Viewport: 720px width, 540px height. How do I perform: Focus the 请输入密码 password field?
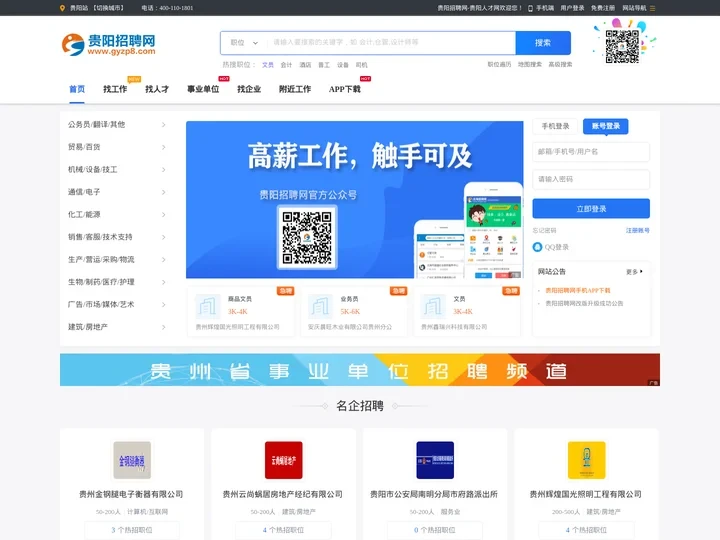[x=591, y=179]
